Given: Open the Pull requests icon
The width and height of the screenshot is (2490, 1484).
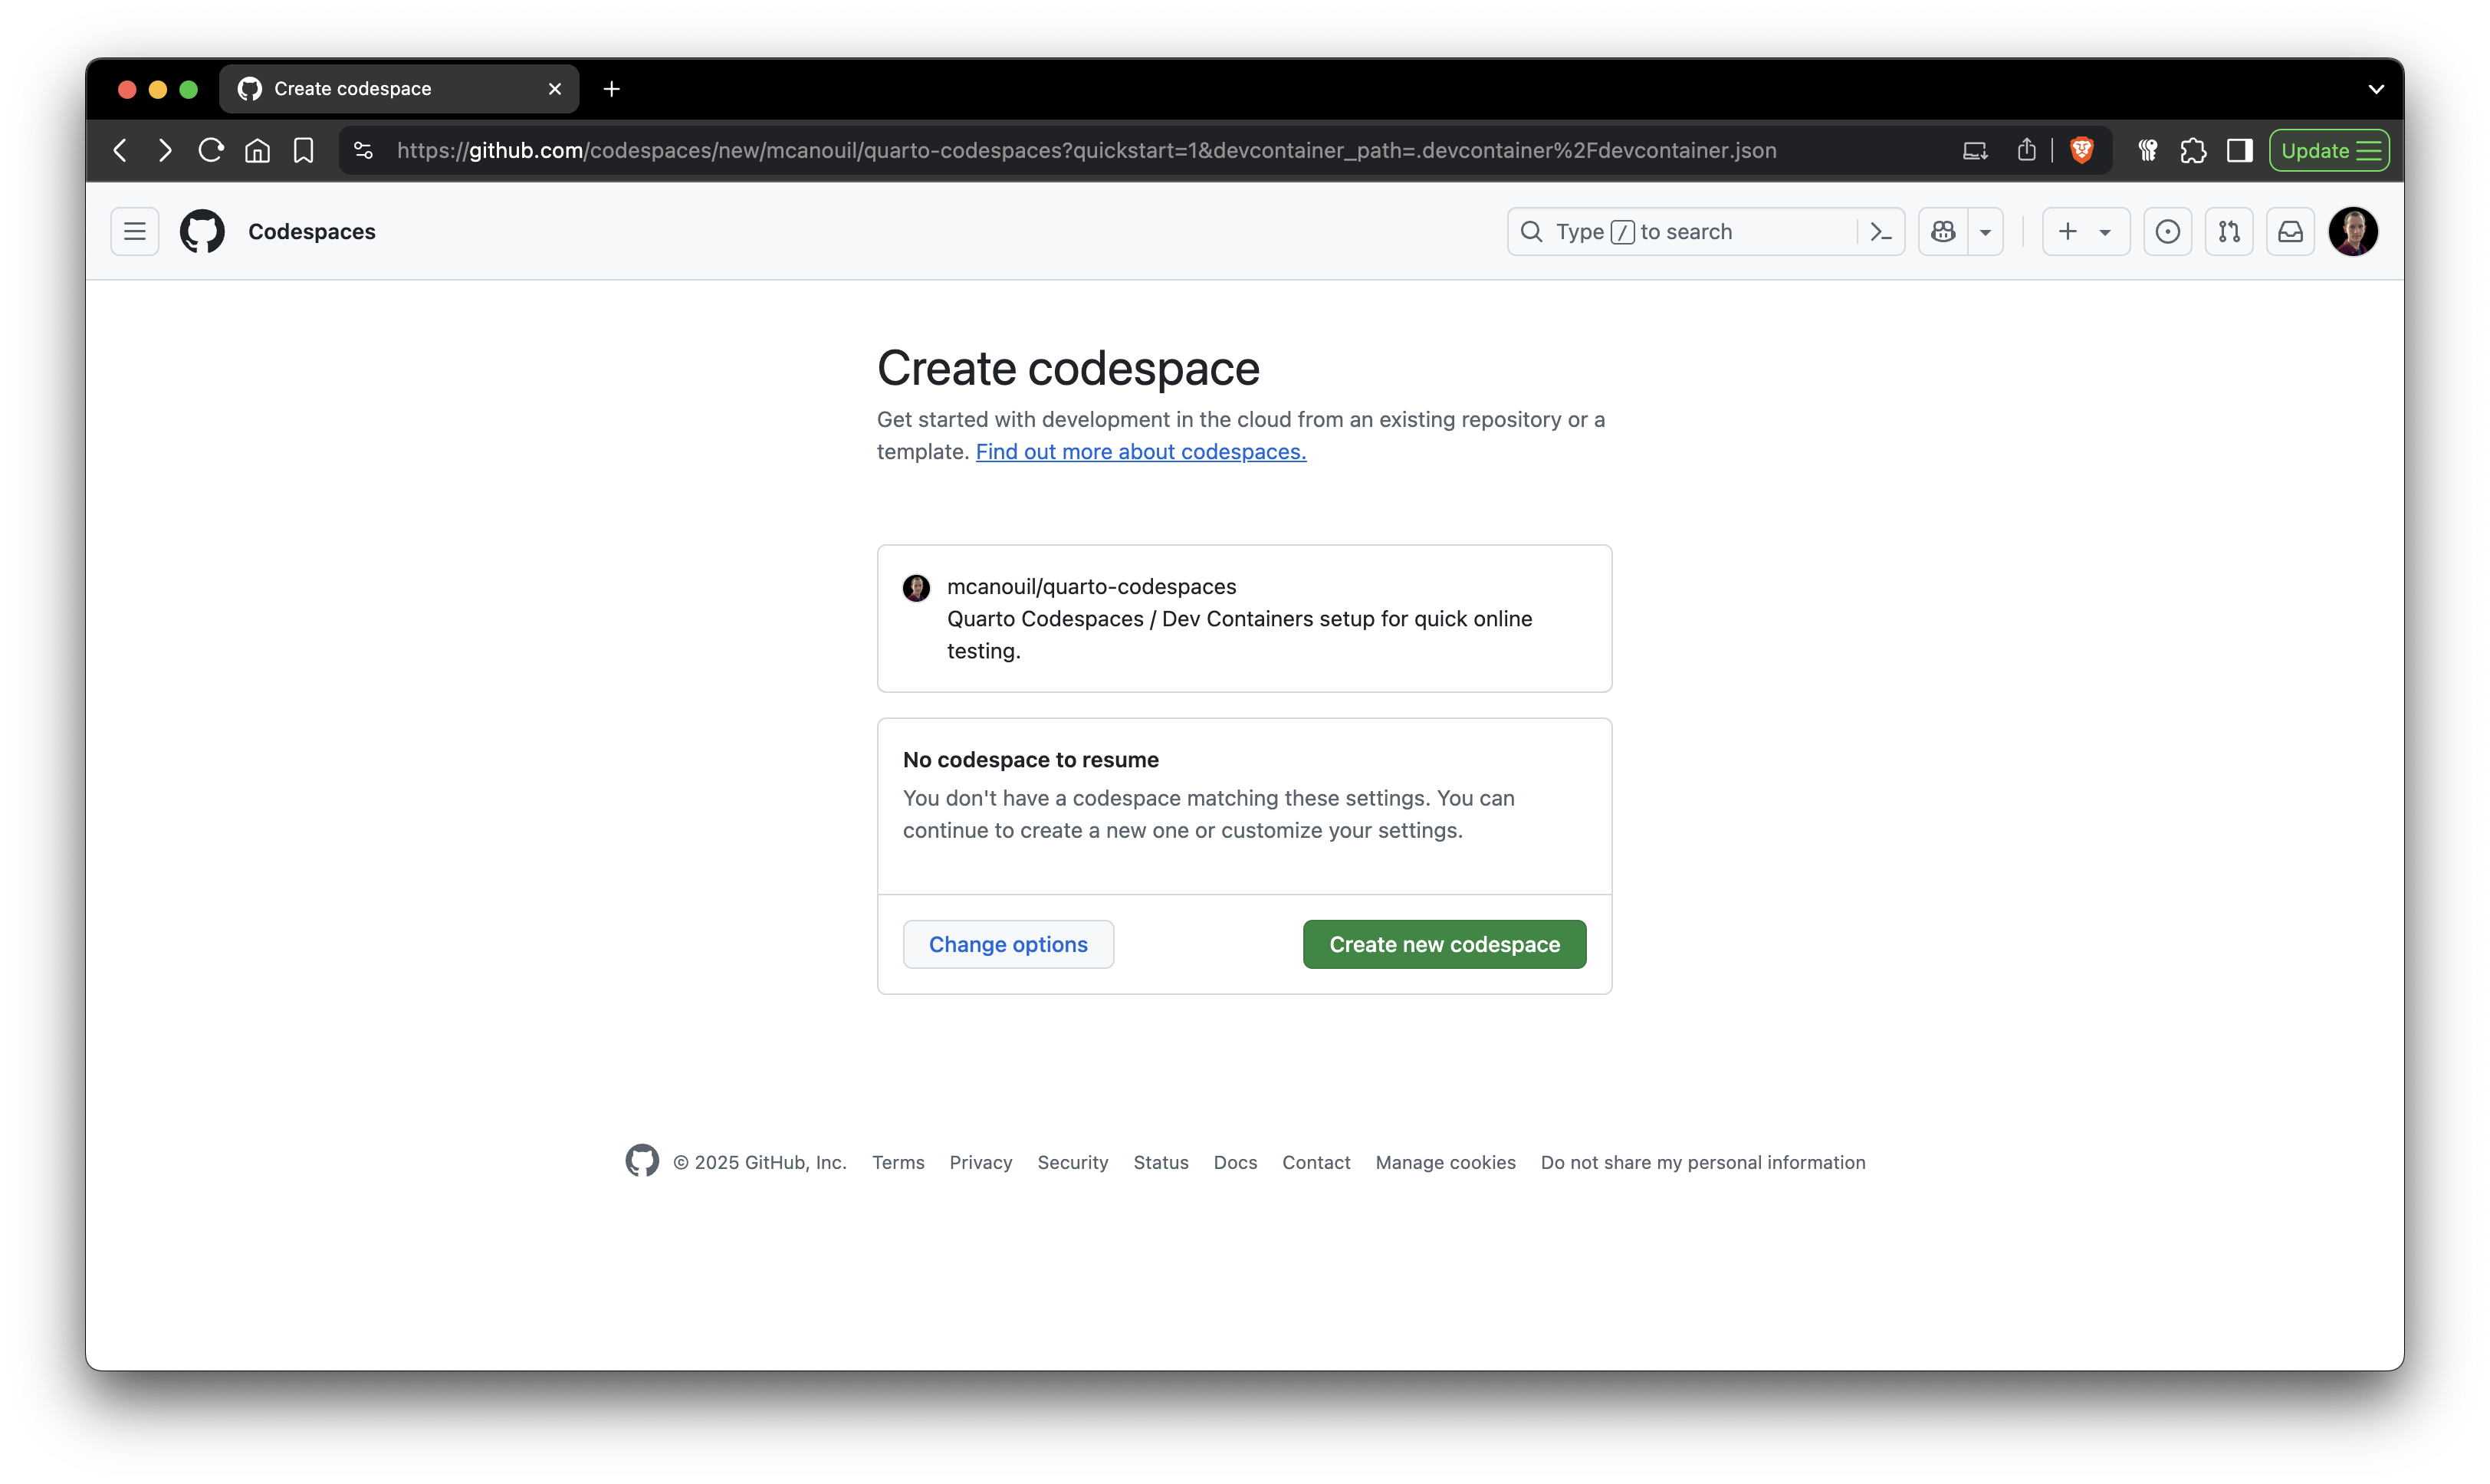Looking at the screenshot, I should [2229, 231].
